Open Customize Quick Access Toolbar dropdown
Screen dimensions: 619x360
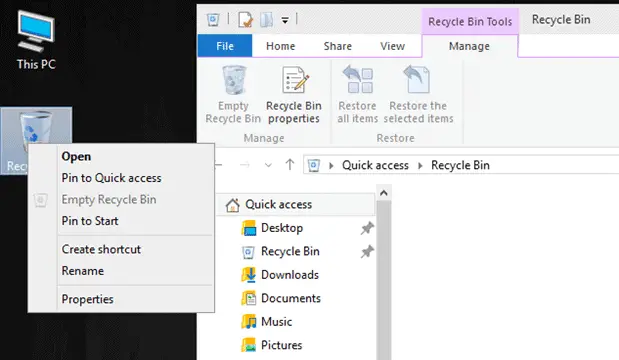(285, 20)
